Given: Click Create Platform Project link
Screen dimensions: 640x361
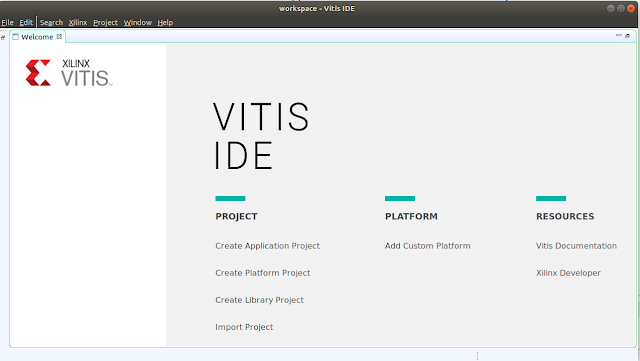Looking at the screenshot, I should click(262, 273).
